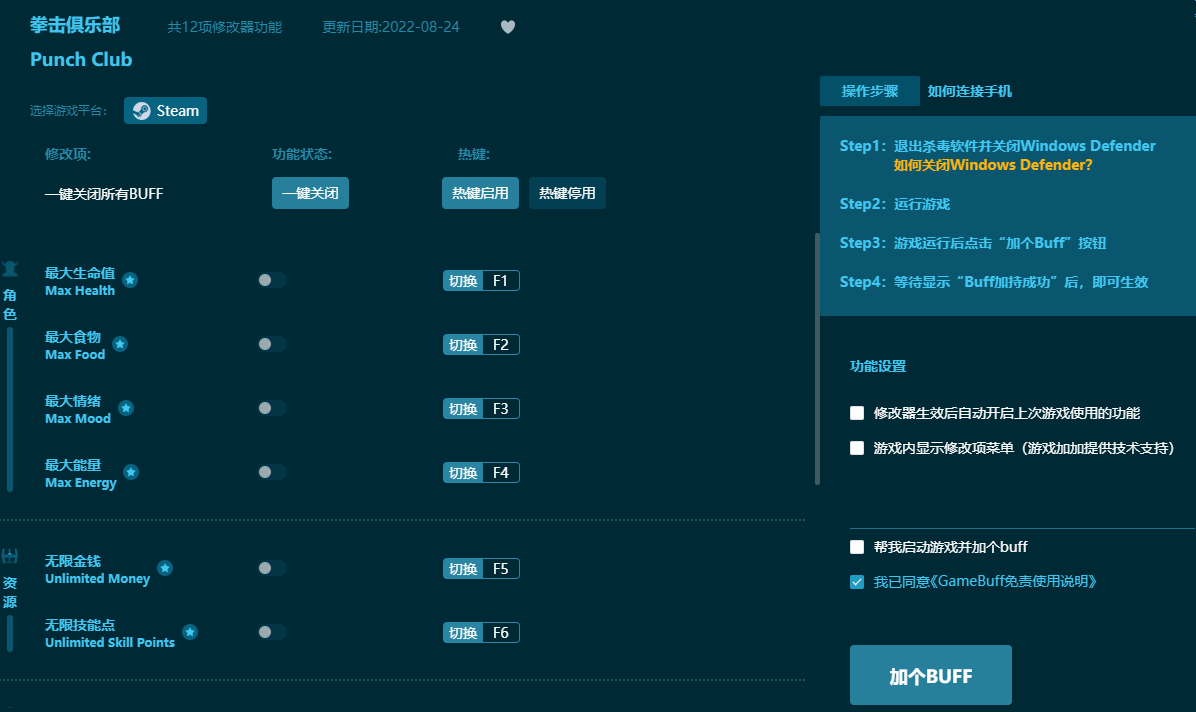Open 如何关闭Windows Defender? link
Screen dimensions: 1196x712
pos(993,165)
